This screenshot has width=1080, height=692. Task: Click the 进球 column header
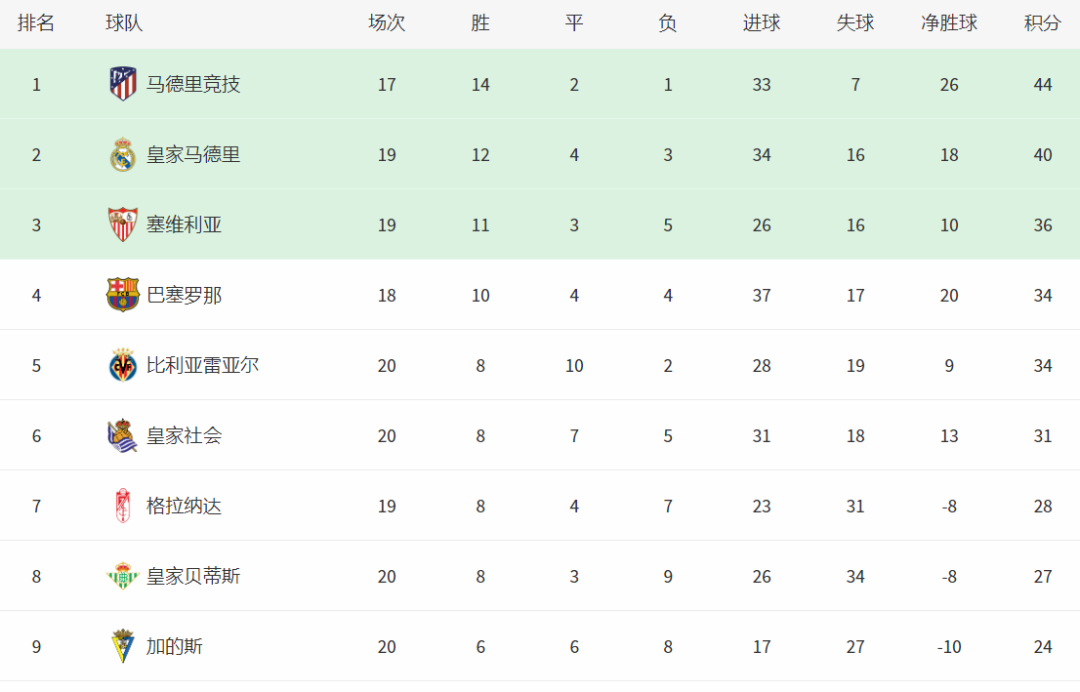[762, 23]
